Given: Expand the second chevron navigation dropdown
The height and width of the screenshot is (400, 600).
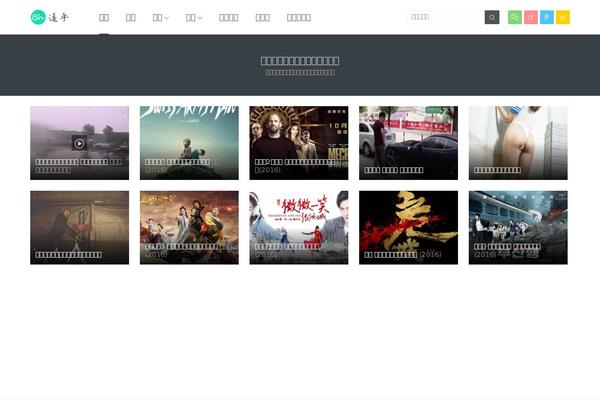Looking at the screenshot, I should pyautogui.click(x=194, y=18).
